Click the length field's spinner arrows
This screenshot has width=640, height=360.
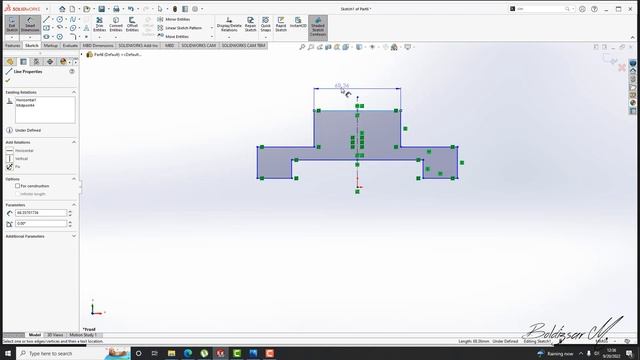pos(70,213)
